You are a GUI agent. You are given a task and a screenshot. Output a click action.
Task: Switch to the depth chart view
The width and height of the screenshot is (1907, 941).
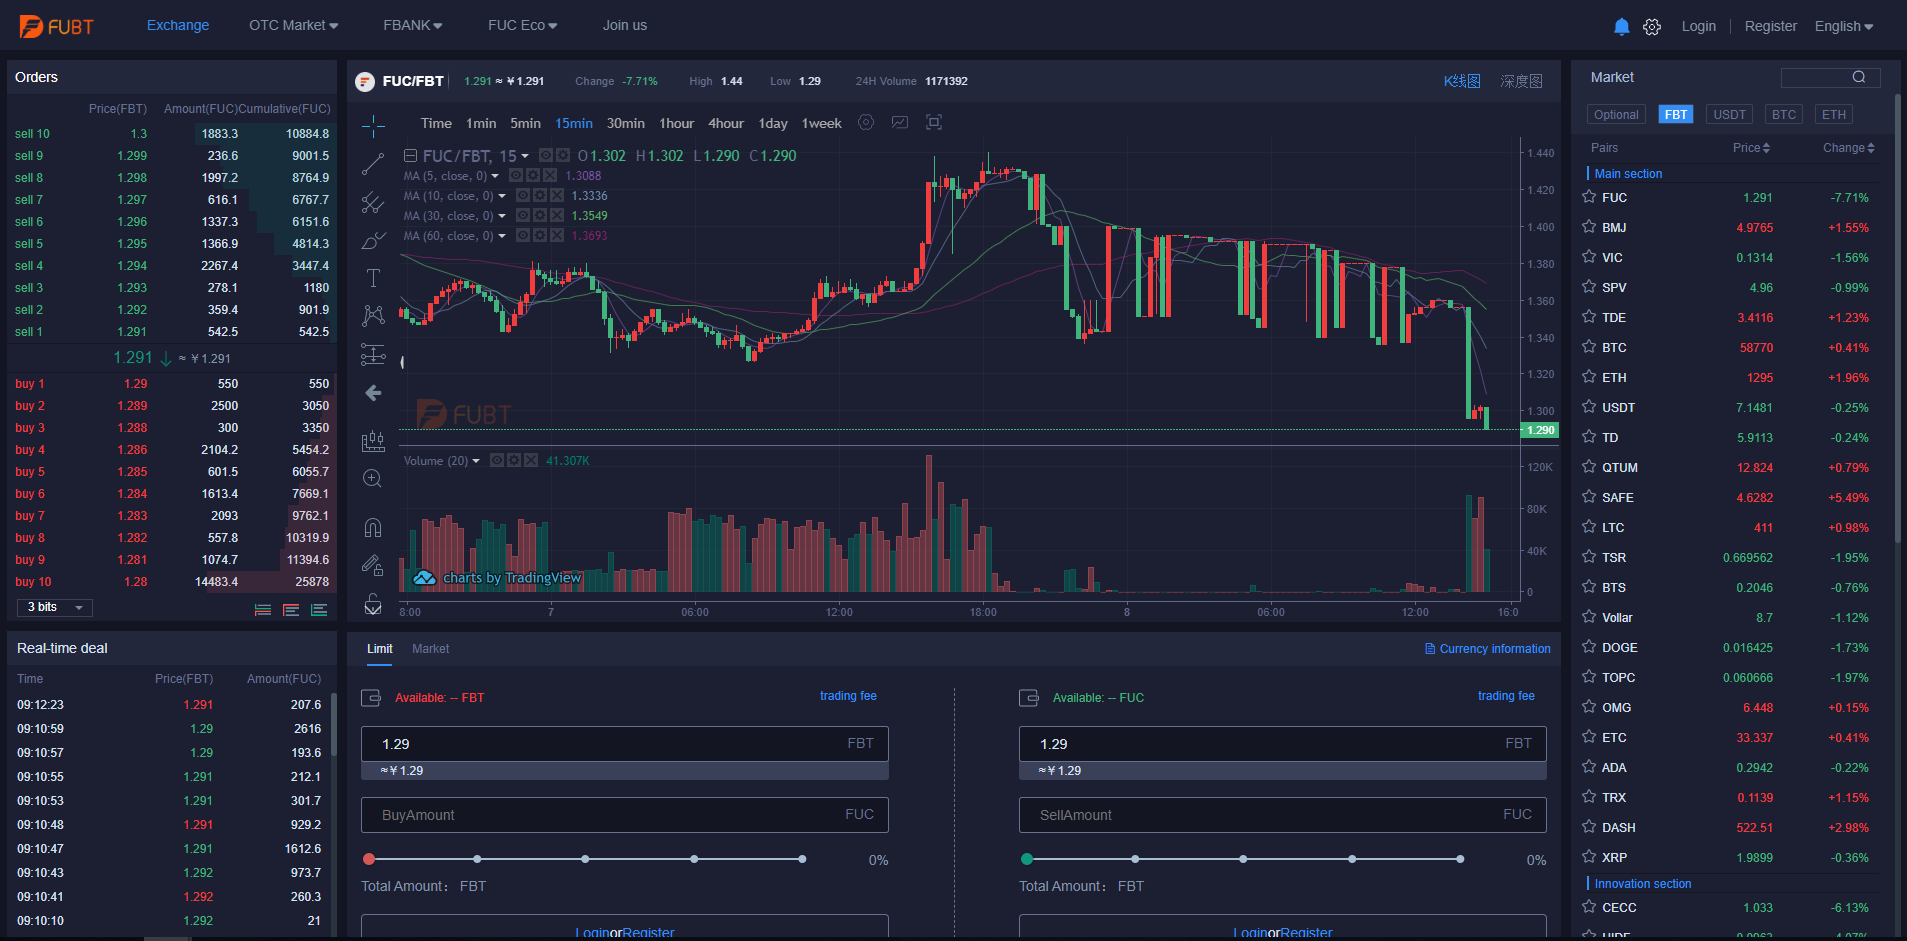1521,81
